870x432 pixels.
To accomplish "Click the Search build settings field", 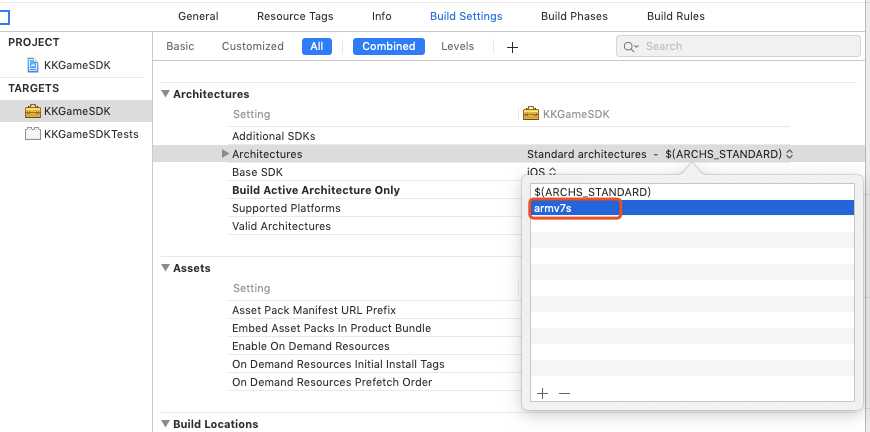I will 739,47.
